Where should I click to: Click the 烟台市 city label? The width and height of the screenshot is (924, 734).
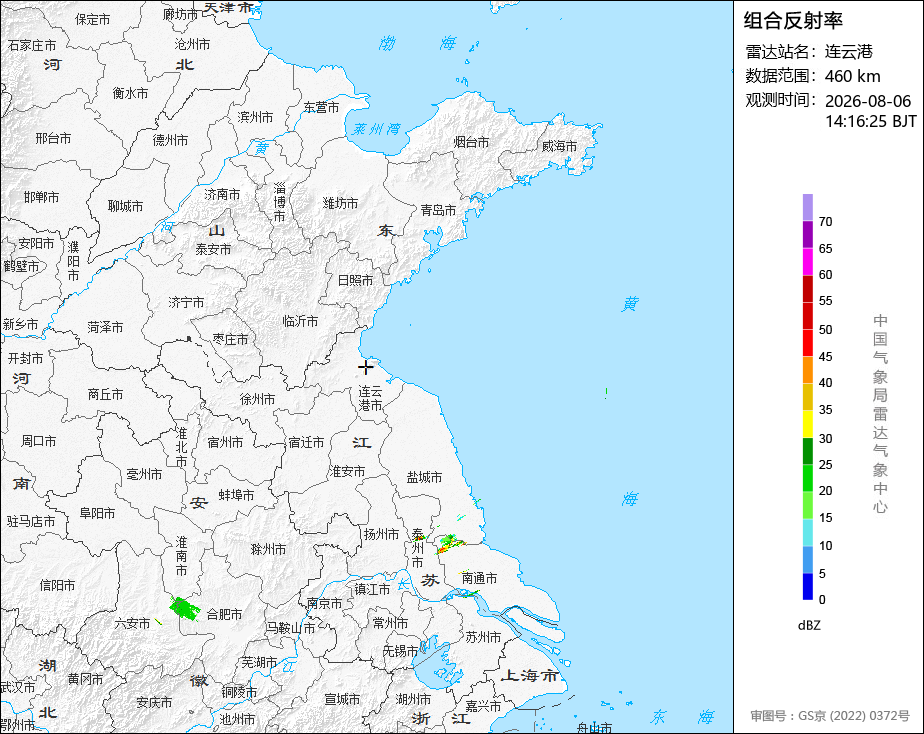[x=471, y=142]
